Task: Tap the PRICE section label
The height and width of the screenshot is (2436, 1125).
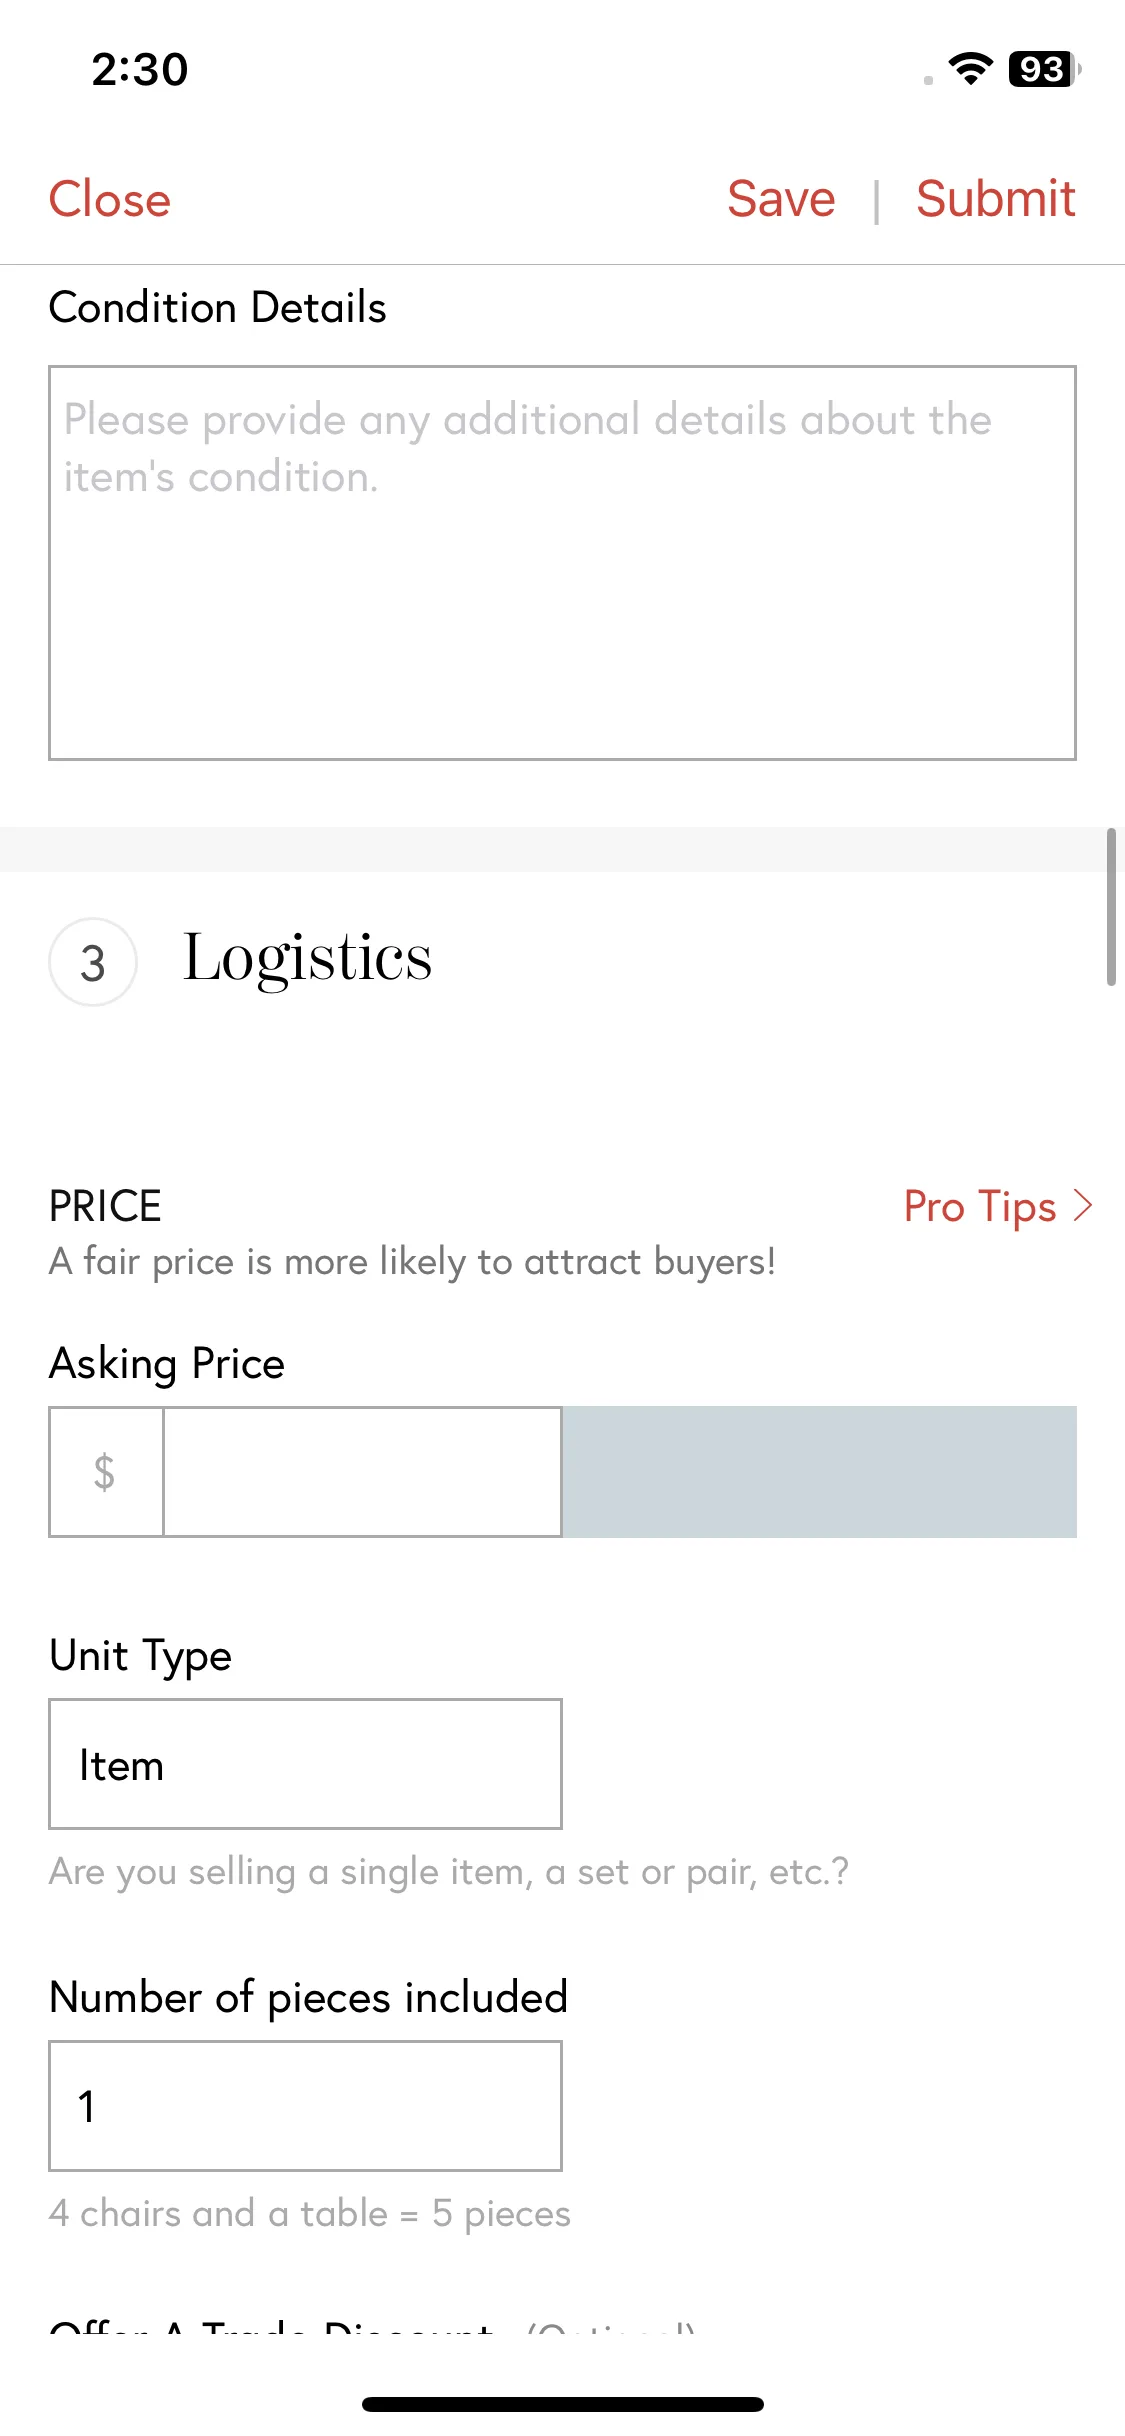Action: click(105, 1206)
